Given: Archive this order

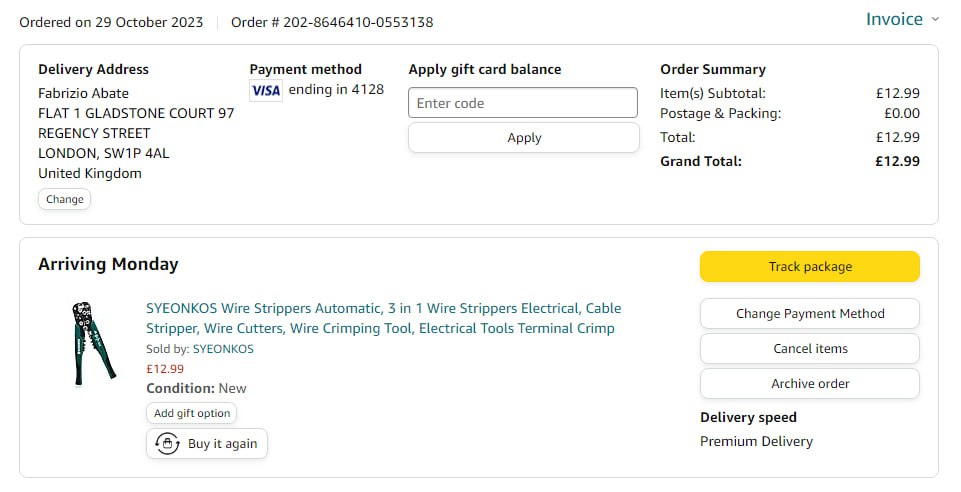Looking at the screenshot, I should [809, 383].
